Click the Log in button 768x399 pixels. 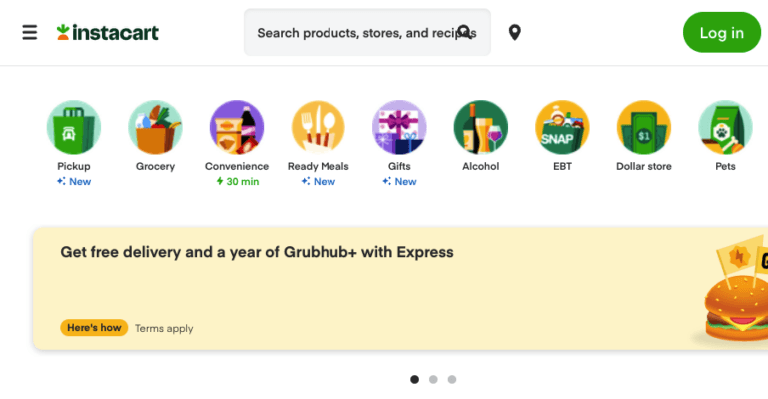pos(721,32)
